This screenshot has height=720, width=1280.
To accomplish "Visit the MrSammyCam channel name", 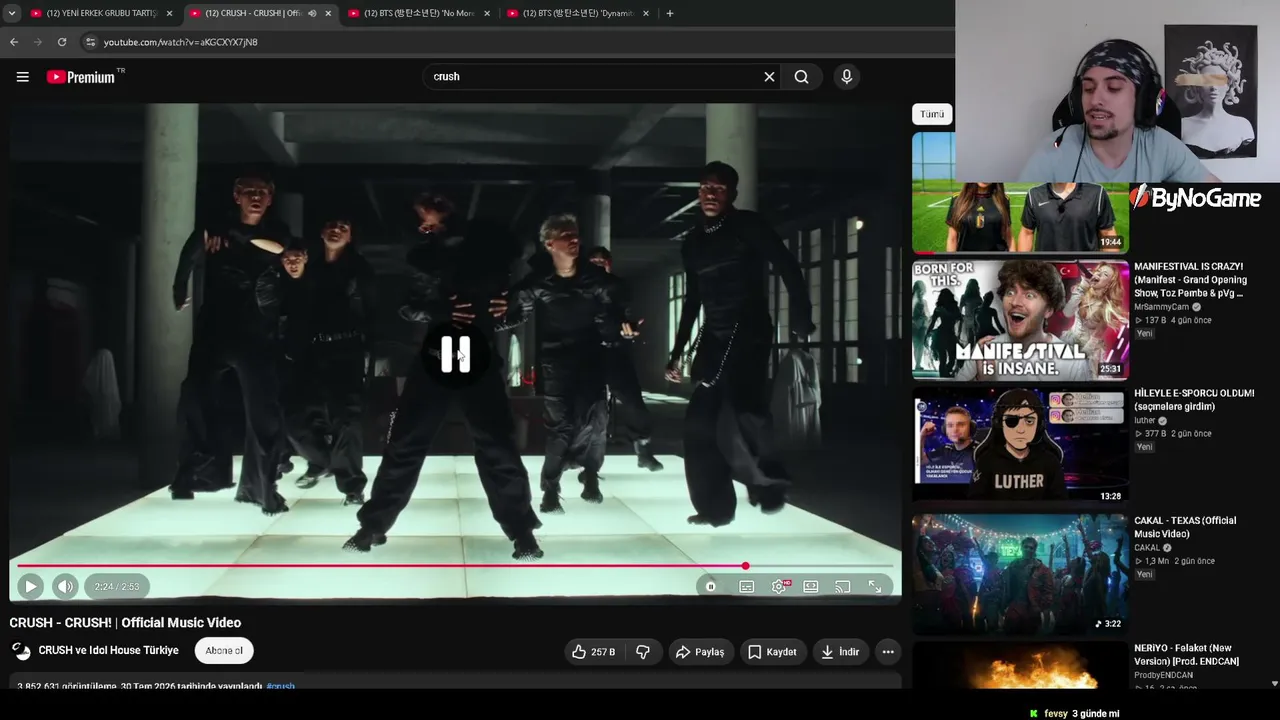I will [1161, 307].
